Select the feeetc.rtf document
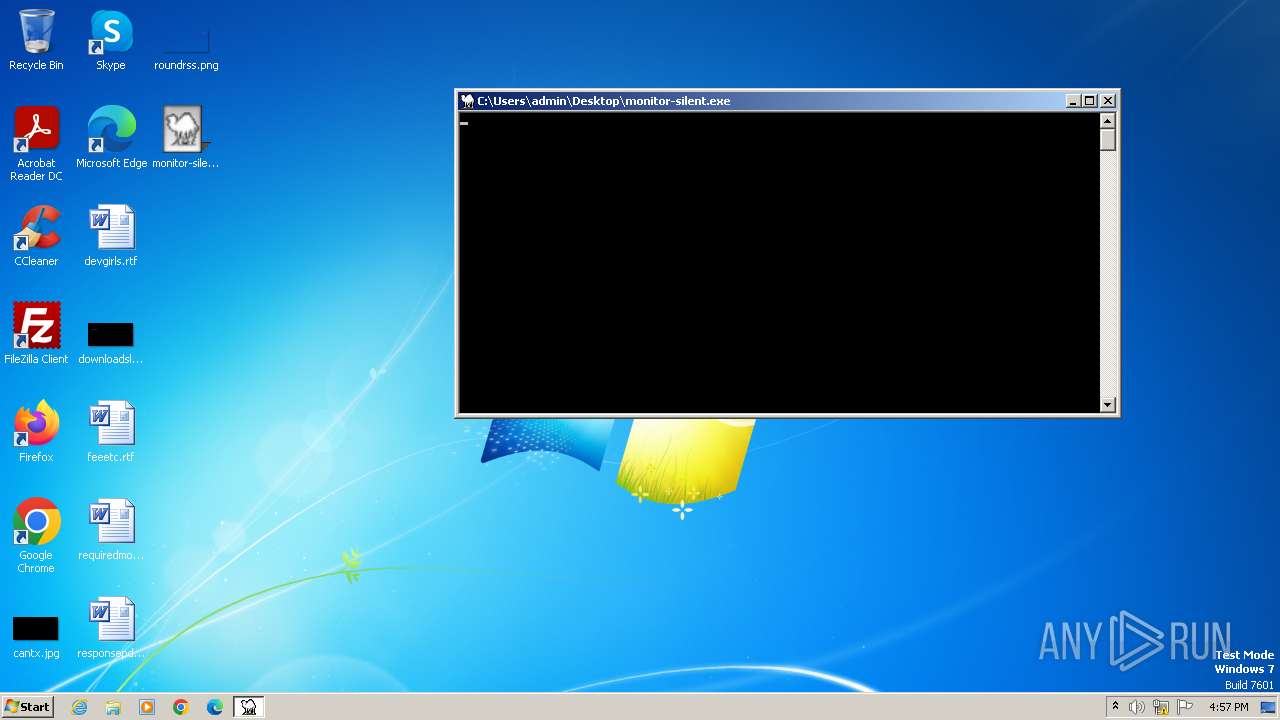 pos(111,432)
